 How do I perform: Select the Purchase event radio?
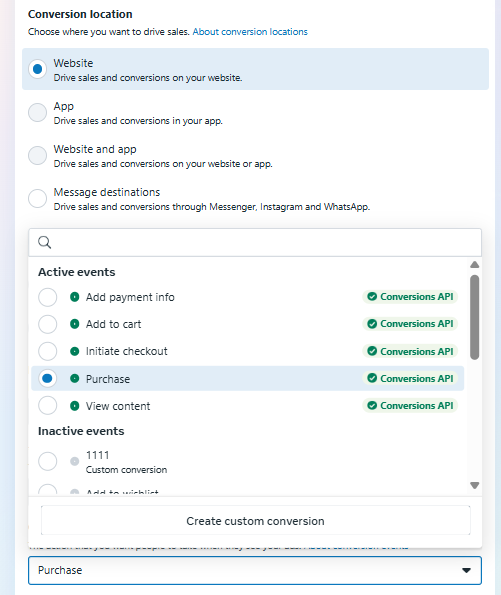(x=47, y=378)
